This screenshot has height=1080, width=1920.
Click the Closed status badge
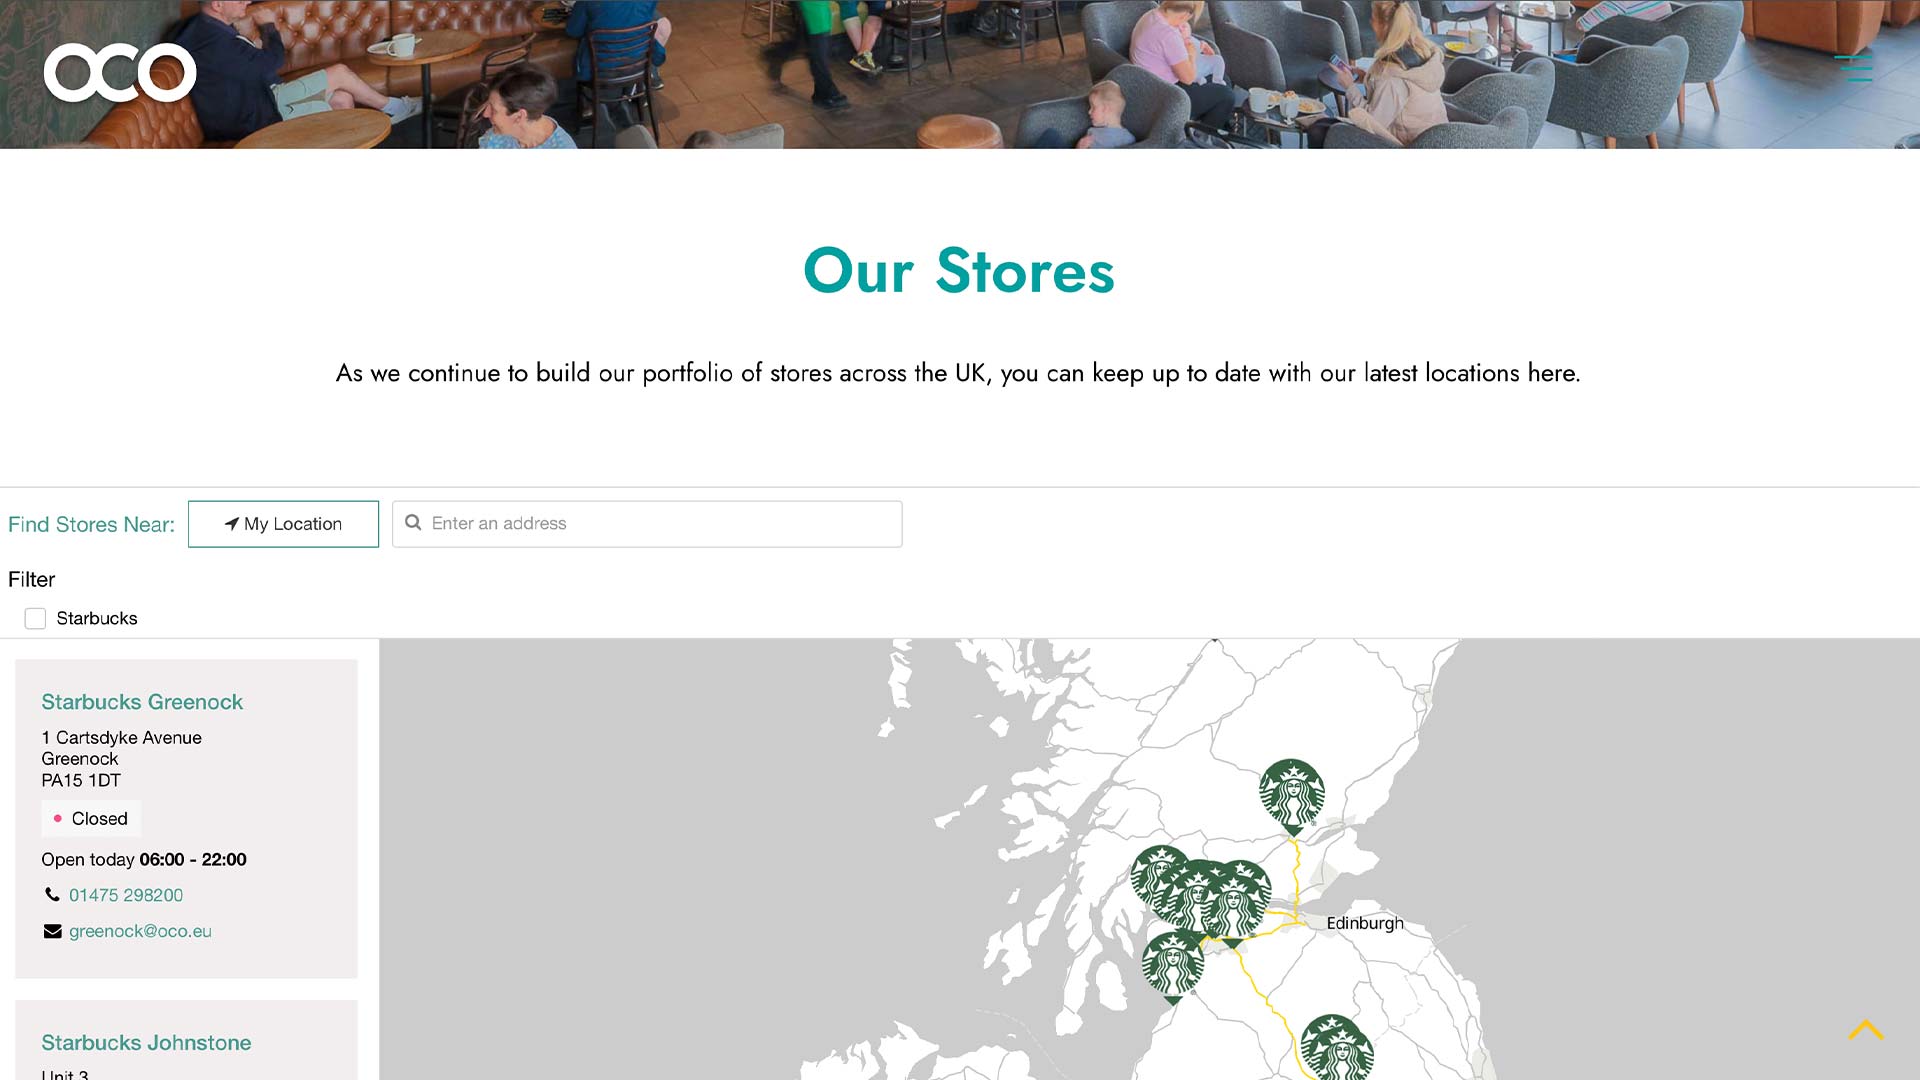(91, 819)
